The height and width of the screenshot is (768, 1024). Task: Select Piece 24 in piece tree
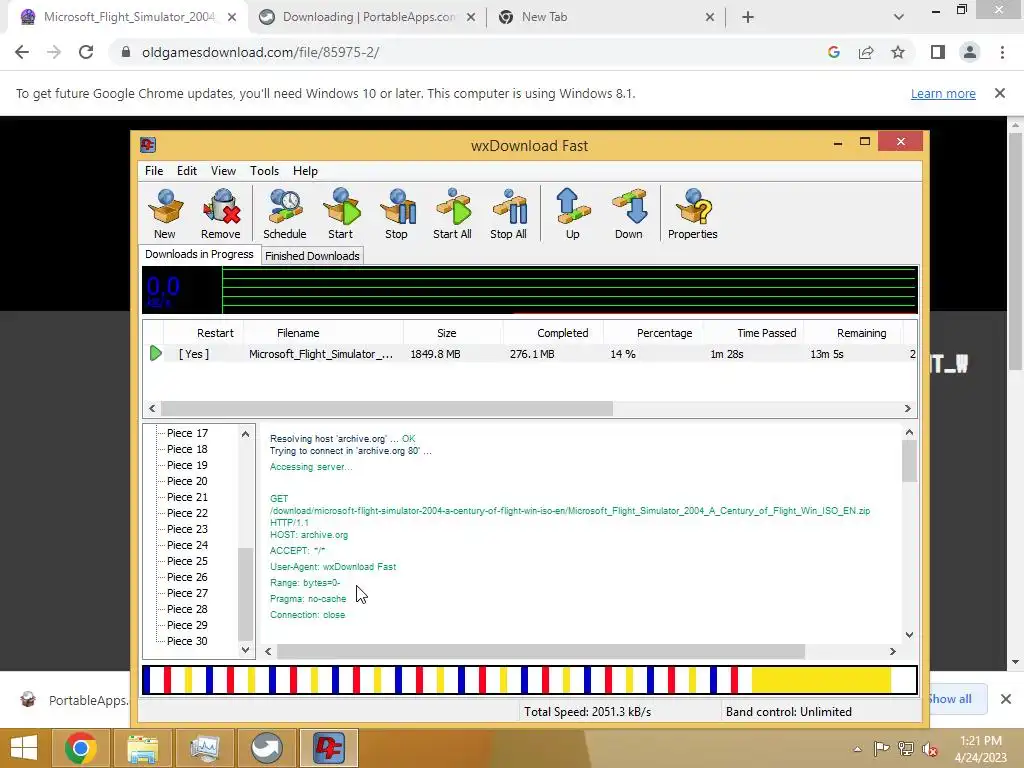pos(187,545)
